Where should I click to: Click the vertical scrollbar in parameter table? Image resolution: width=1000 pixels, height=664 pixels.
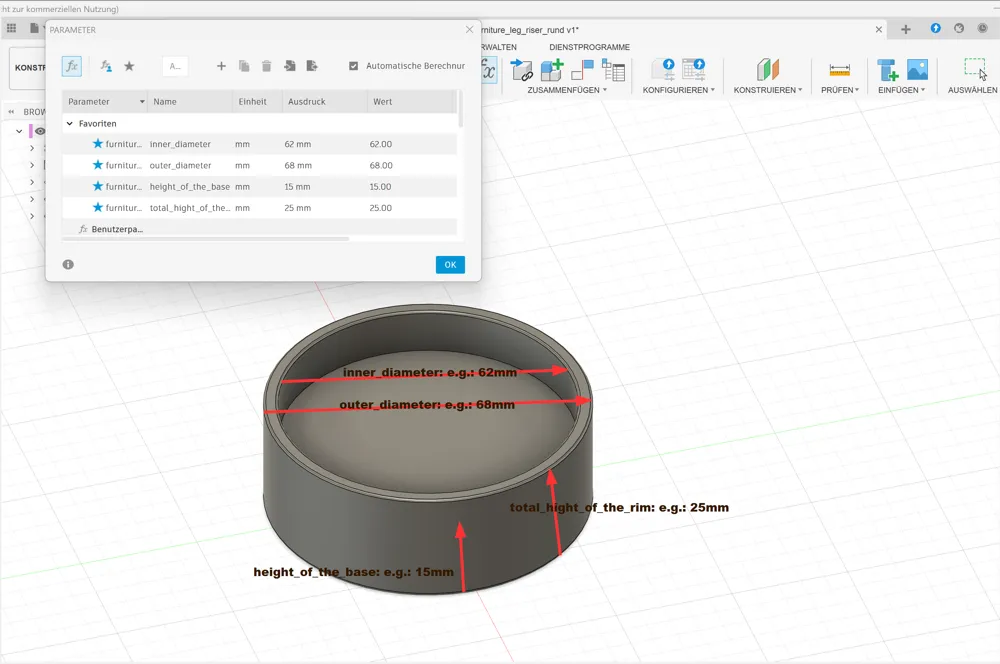[x=460, y=110]
